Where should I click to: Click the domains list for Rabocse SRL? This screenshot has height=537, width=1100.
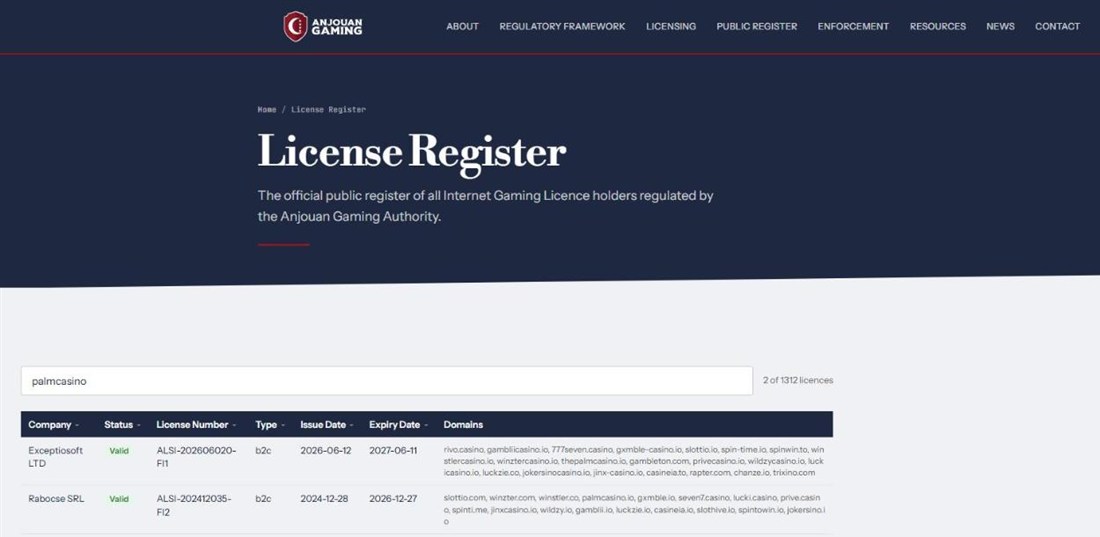632,510
